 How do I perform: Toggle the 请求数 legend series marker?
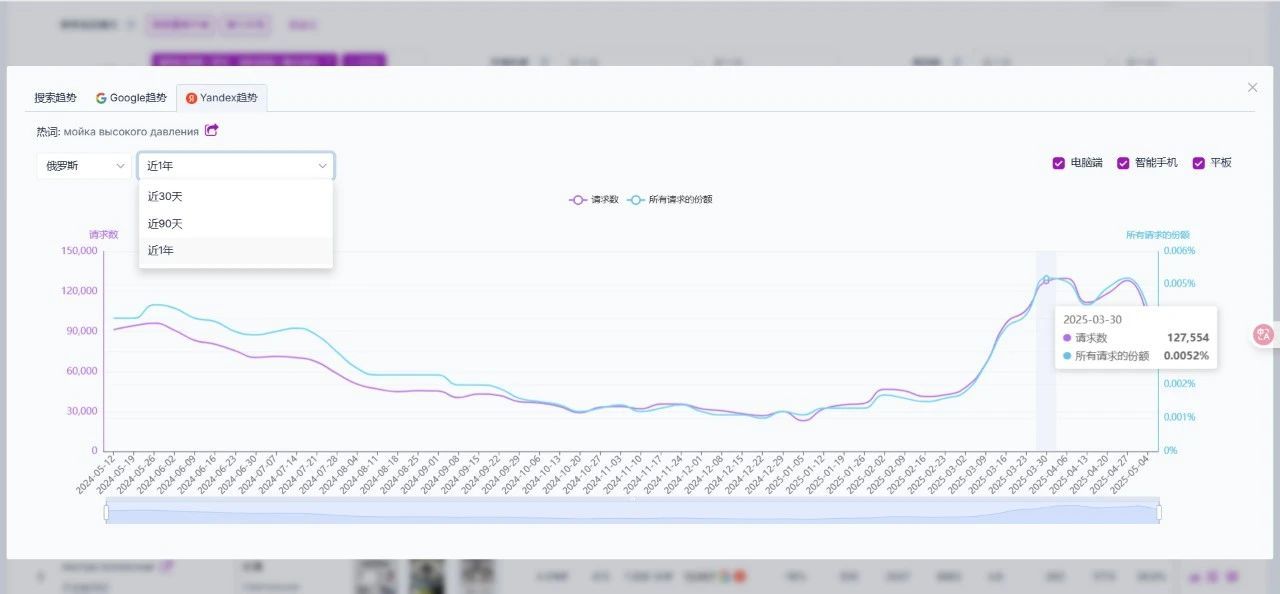578,199
